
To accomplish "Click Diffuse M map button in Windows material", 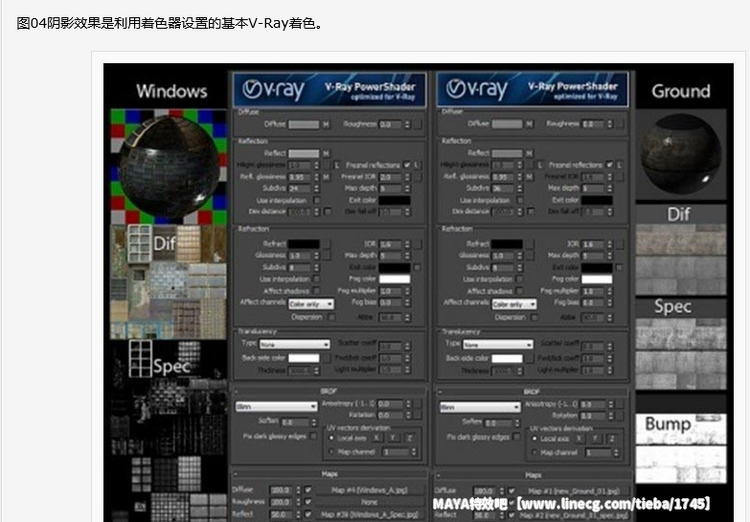I will click(326, 124).
